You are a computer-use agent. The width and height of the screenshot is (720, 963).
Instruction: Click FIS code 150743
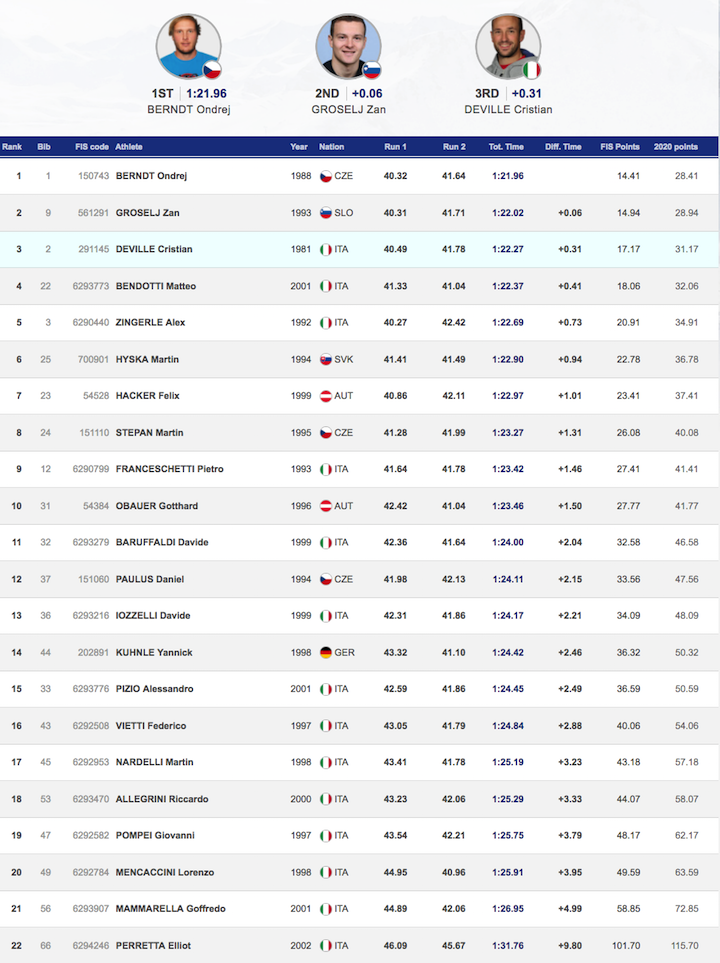[x=93, y=176]
